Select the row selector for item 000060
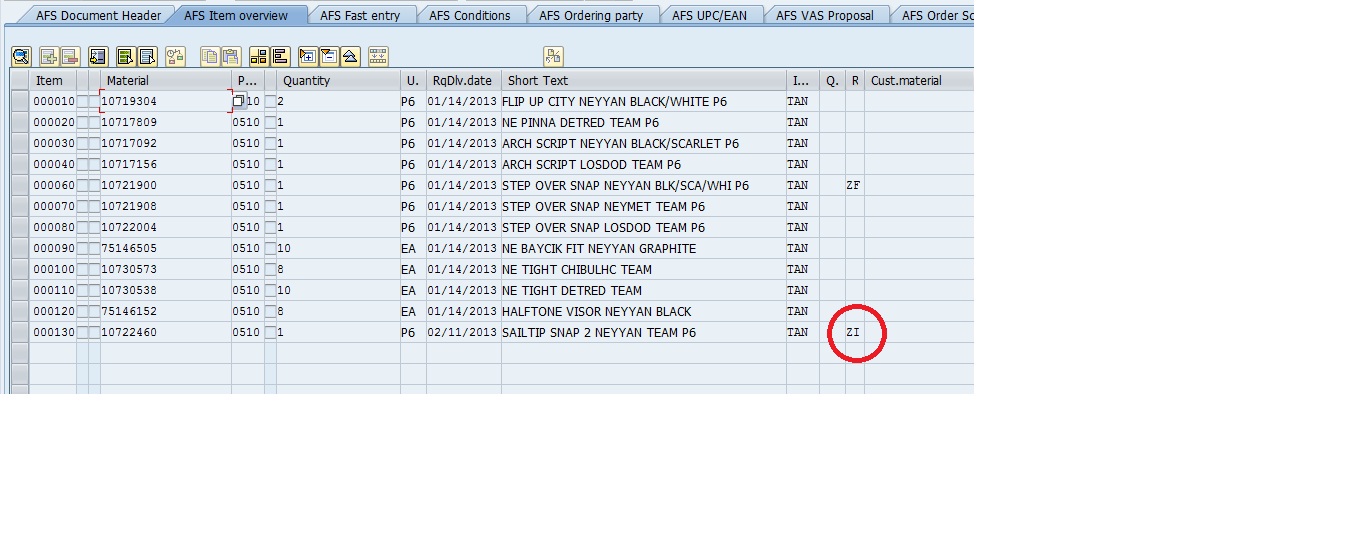This screenshot has width=1359, height=552. click(x=20, y=186)
